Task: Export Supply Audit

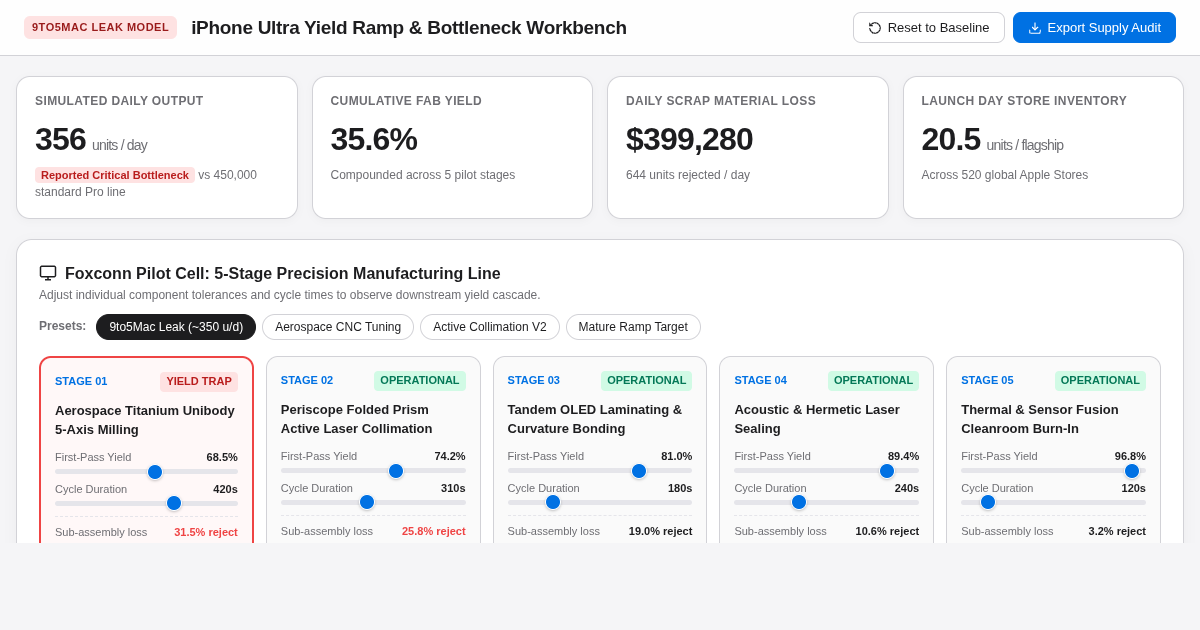Action: point(1094,28)
